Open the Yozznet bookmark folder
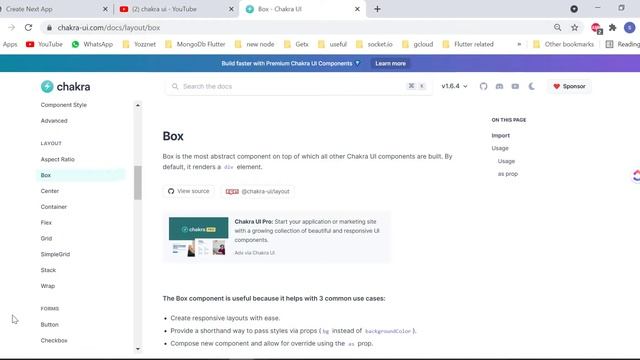 click(x=139, y=44)
